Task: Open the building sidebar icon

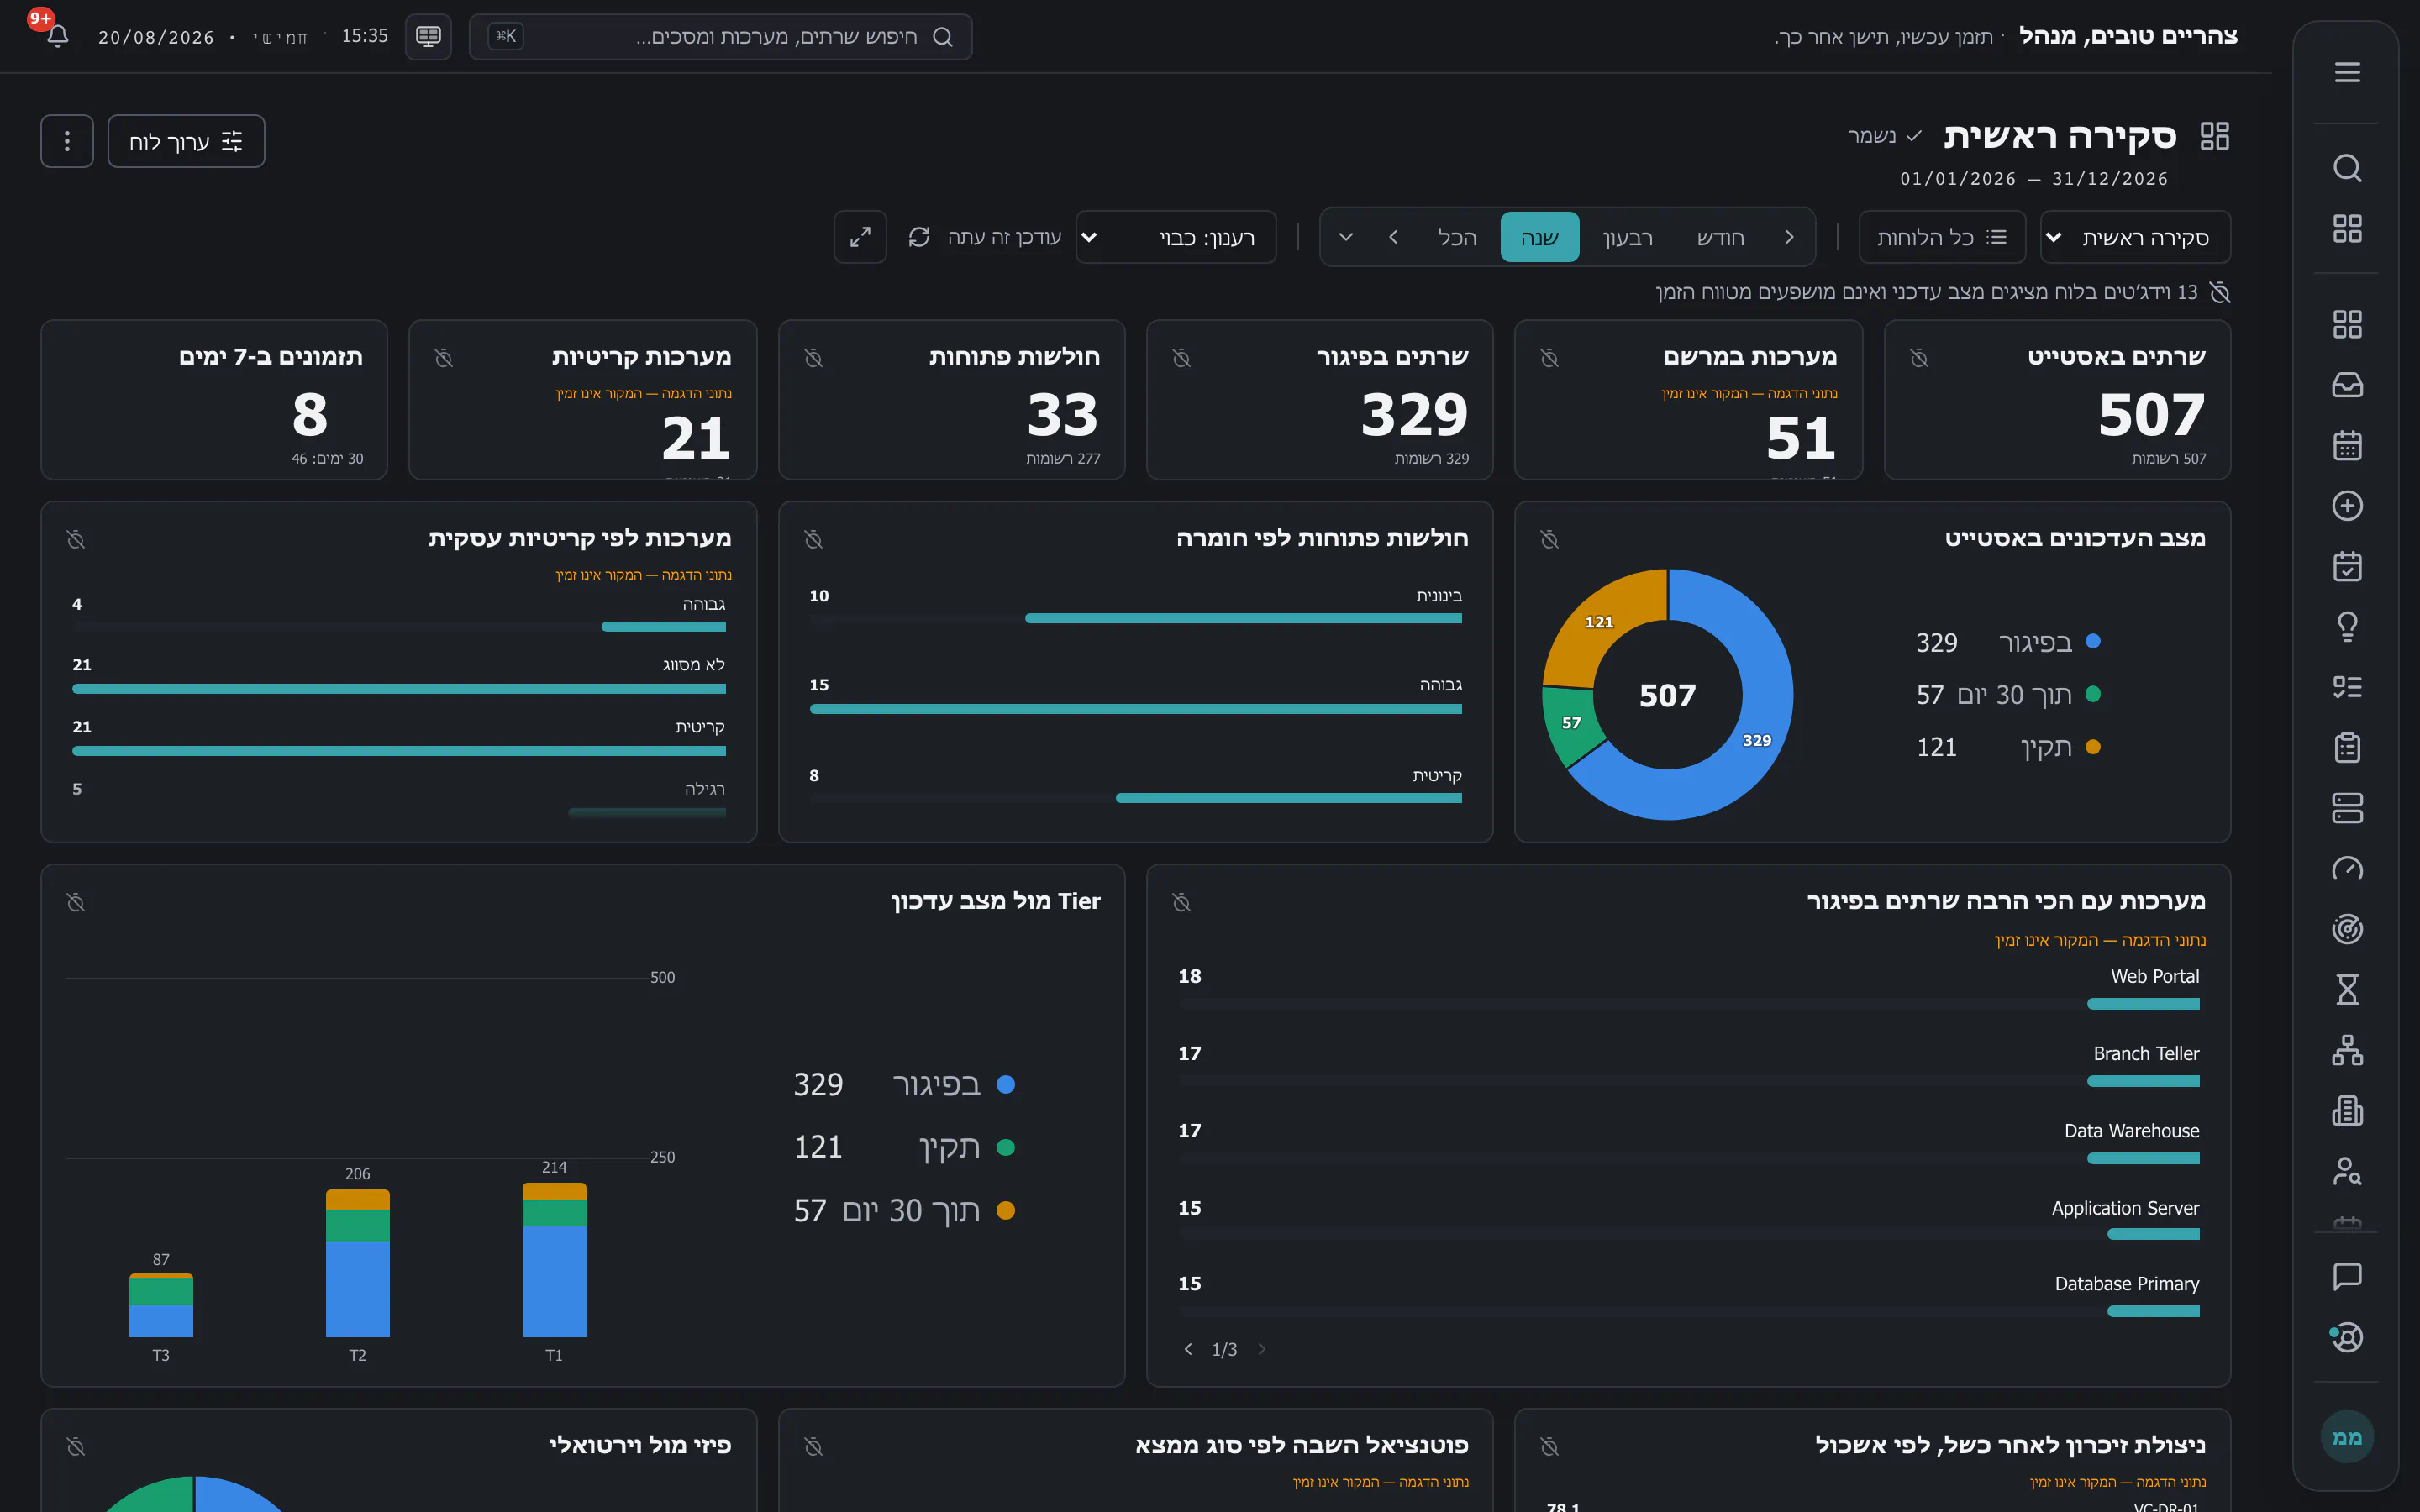Action: point(2346,1111)
